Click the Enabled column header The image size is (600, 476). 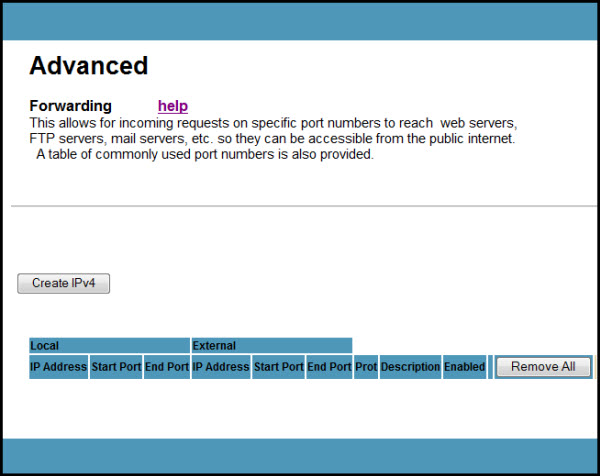[464, 367]
